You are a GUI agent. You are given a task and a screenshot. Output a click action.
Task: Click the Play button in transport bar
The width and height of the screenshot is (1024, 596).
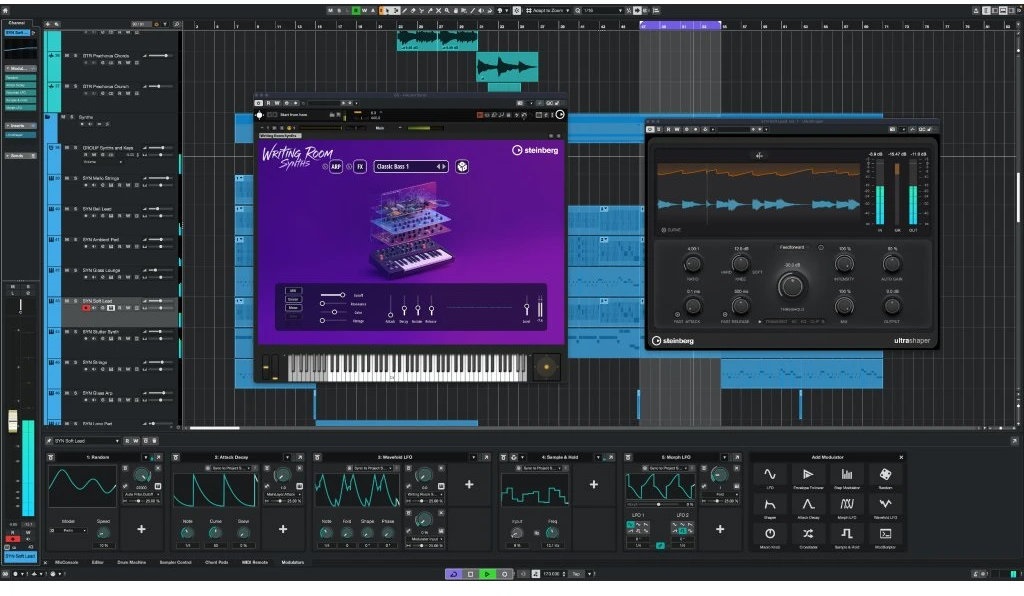(x=487, y=574)
